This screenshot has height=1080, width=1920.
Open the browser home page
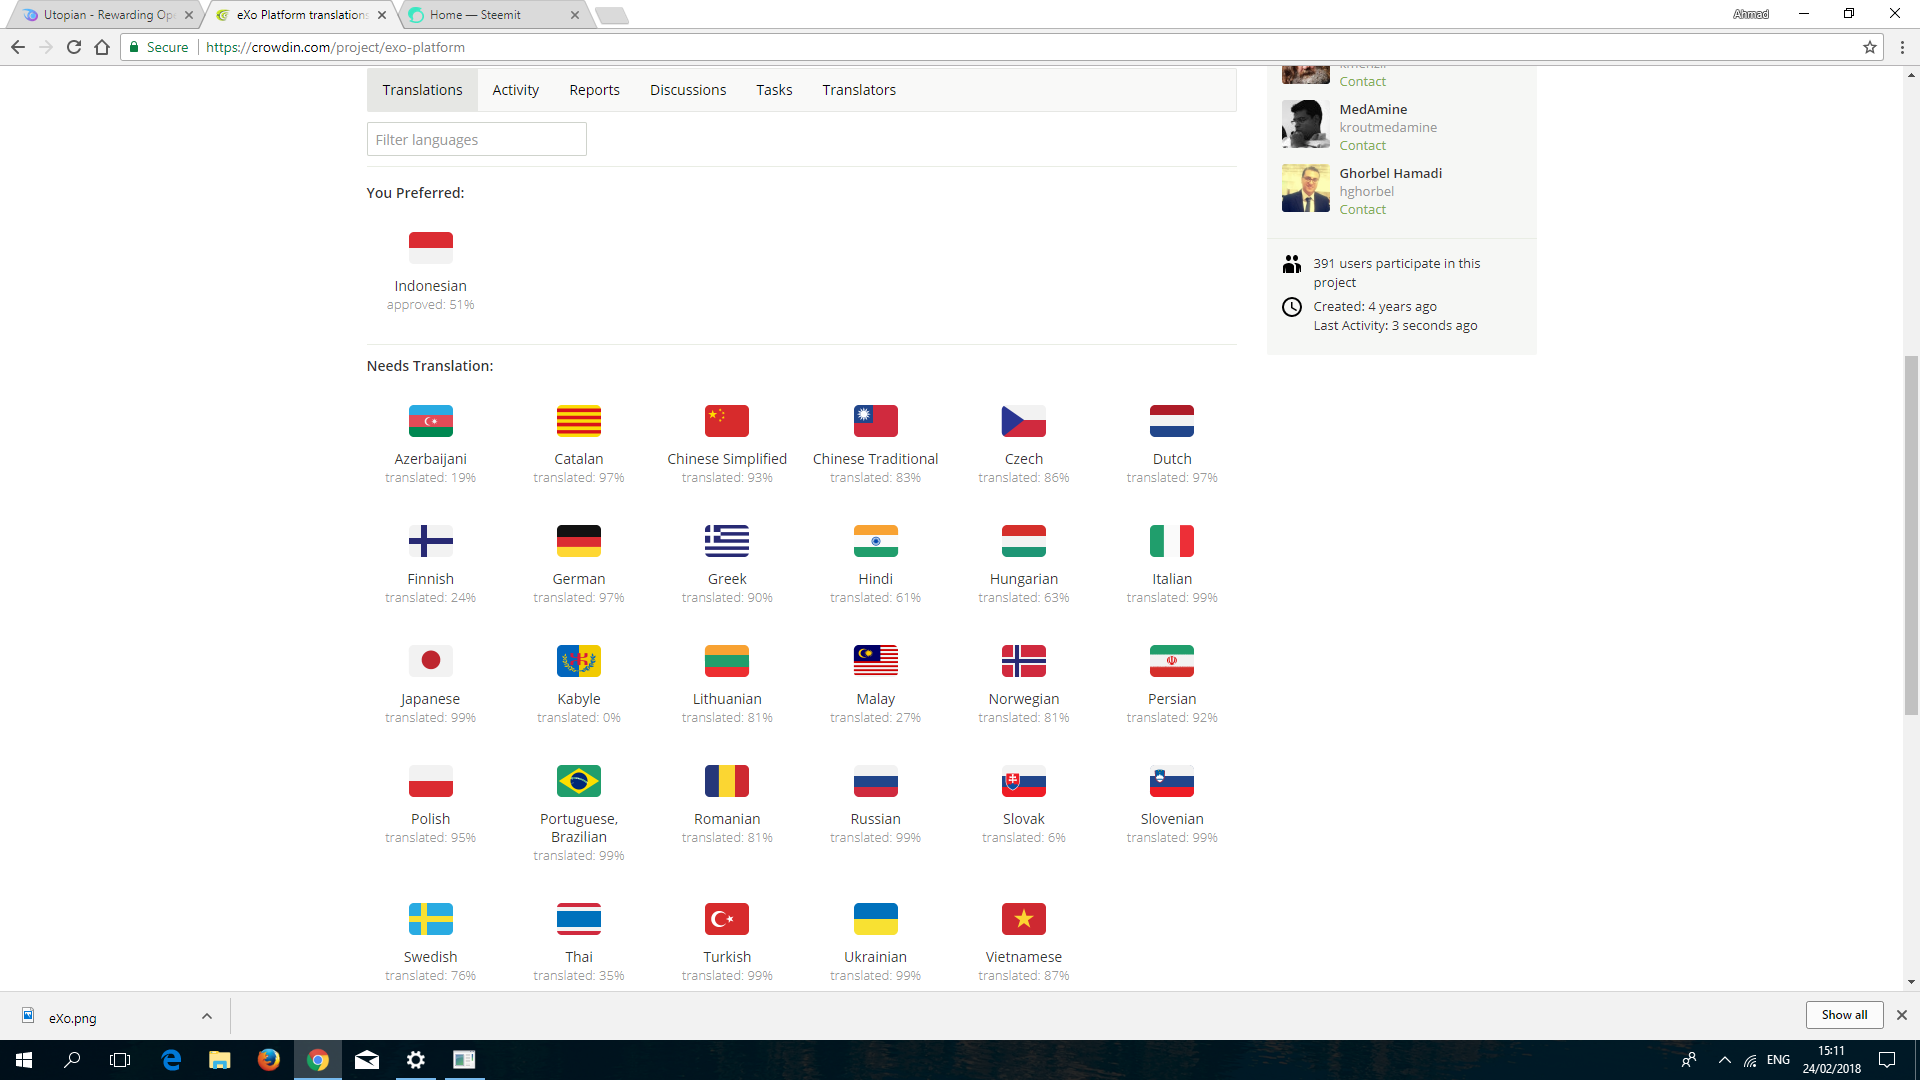[x=101, y=47]
